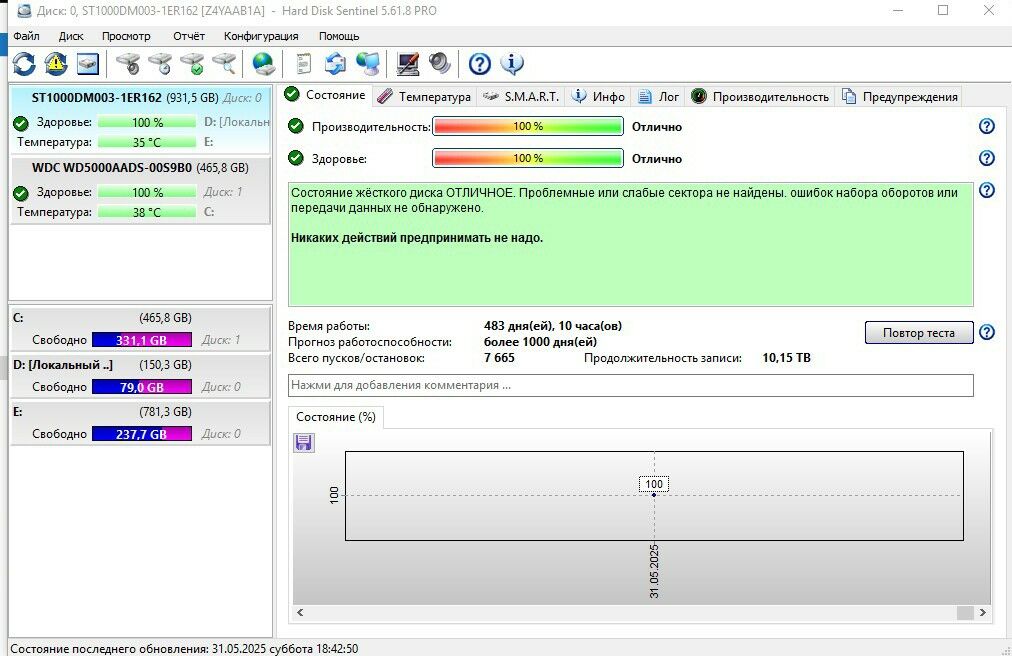Click the globe and monitor toolbar icon
This screenshot has width=1012, height=656.
tap(368, 64)
